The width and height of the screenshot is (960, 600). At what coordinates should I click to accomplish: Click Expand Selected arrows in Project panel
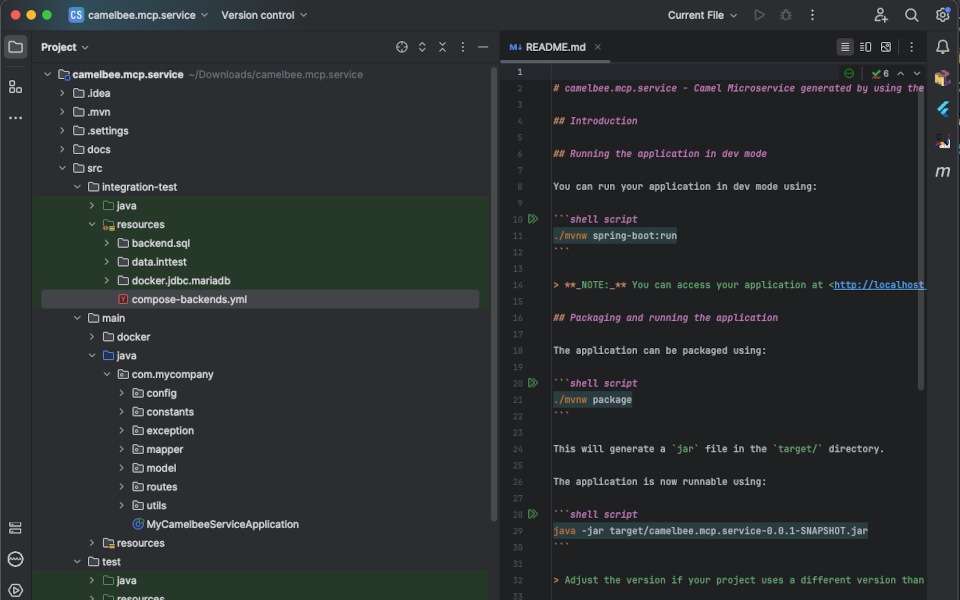click(x=422, y=47)
